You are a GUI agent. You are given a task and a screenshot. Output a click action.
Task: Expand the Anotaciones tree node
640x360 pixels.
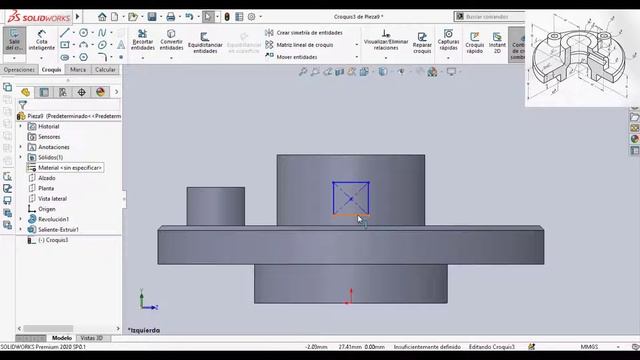pyautogui.click(x=20, y=147)
